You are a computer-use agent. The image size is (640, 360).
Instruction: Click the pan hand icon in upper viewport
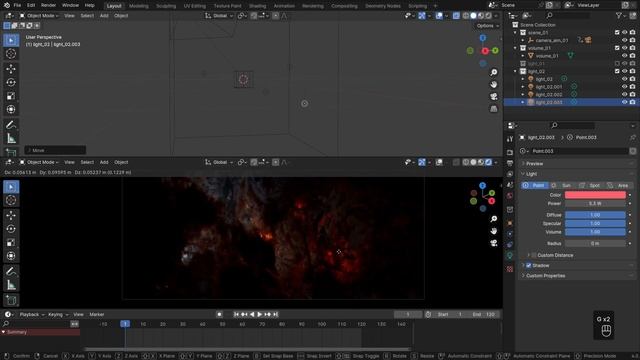[493, 84]
